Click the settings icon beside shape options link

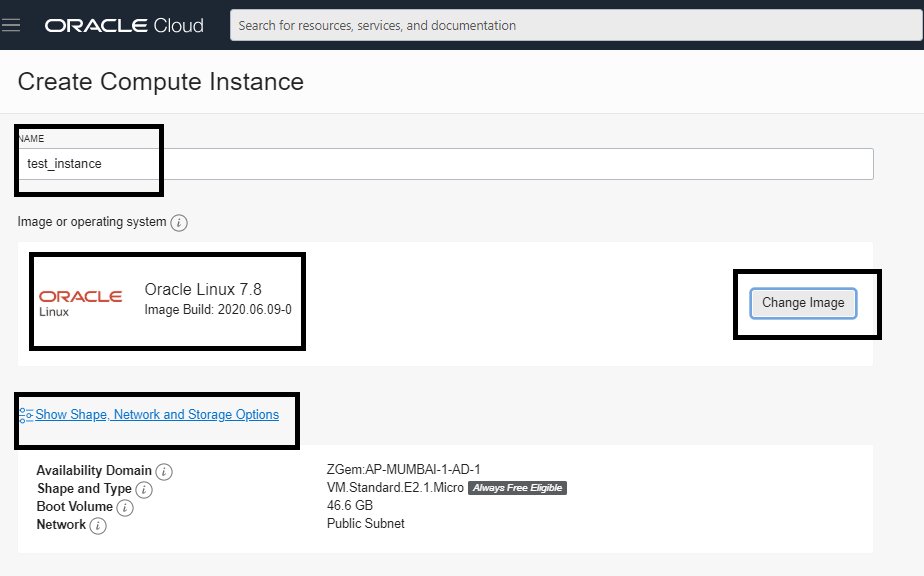(x=29, y=413)
